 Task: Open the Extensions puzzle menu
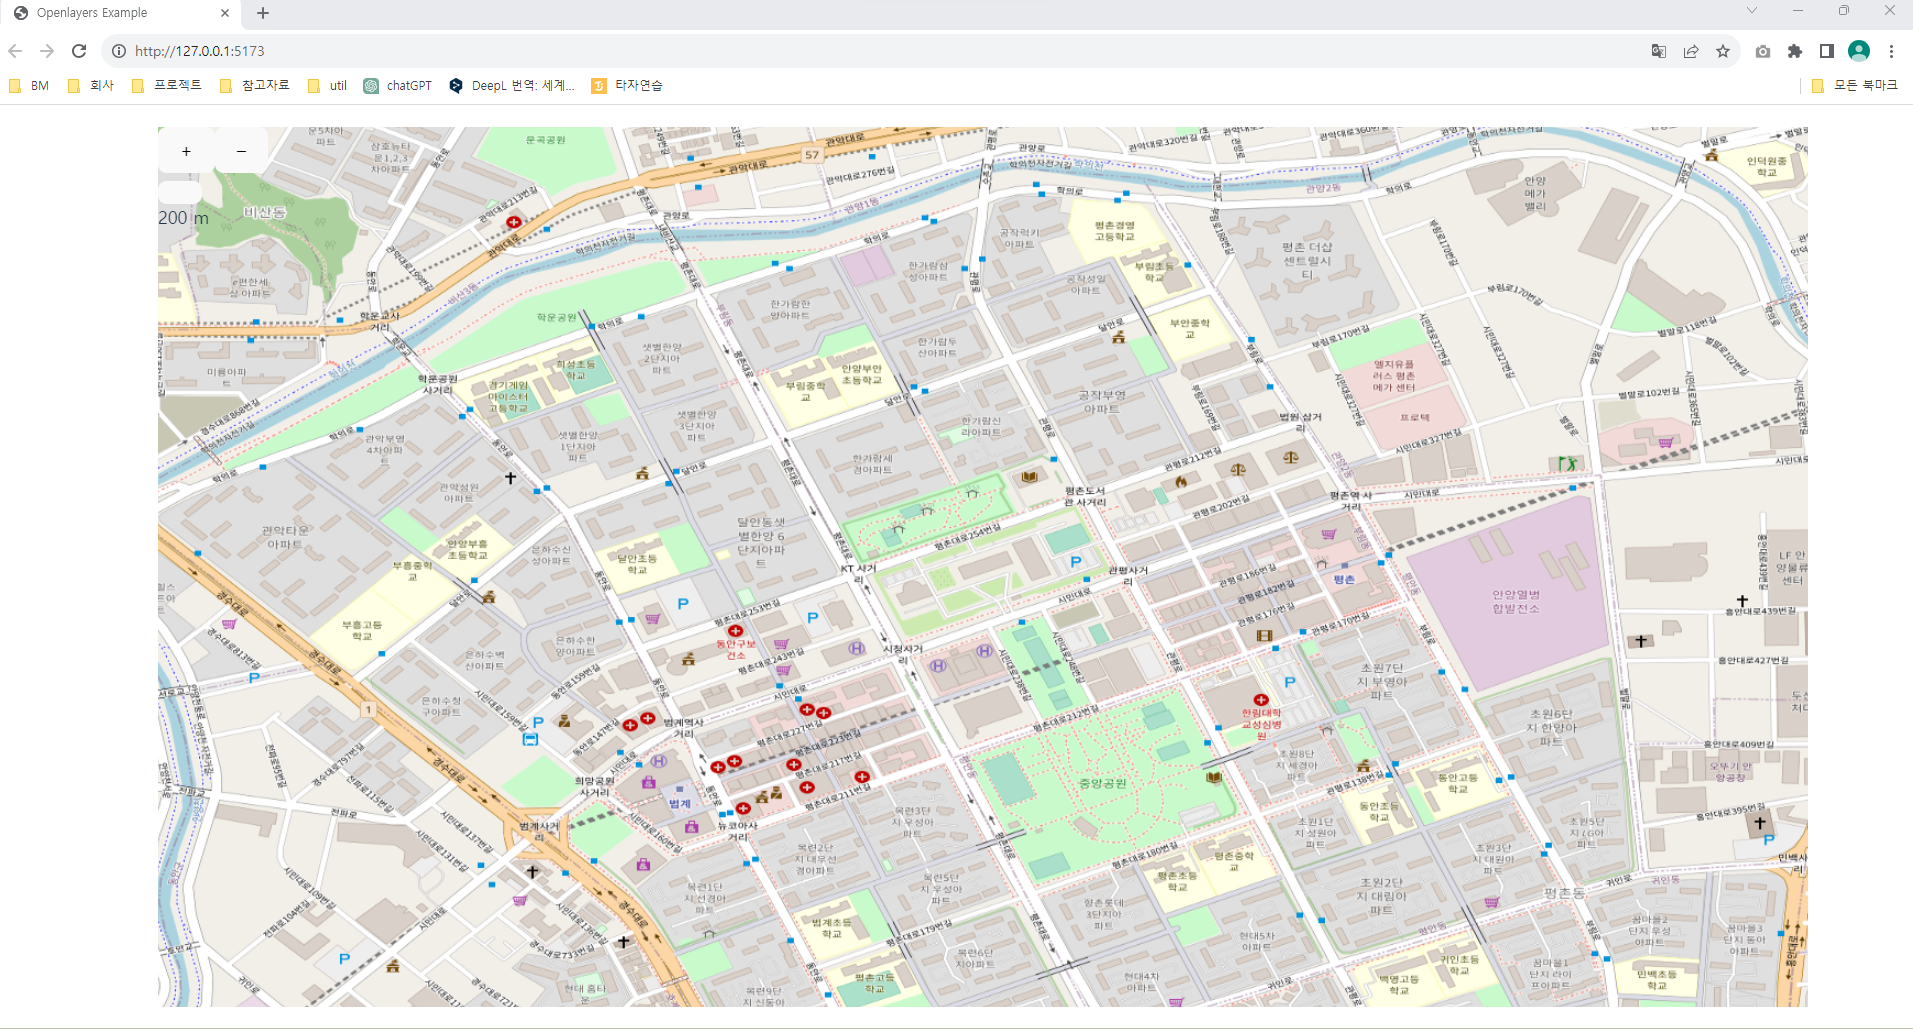coord(1795,51)
